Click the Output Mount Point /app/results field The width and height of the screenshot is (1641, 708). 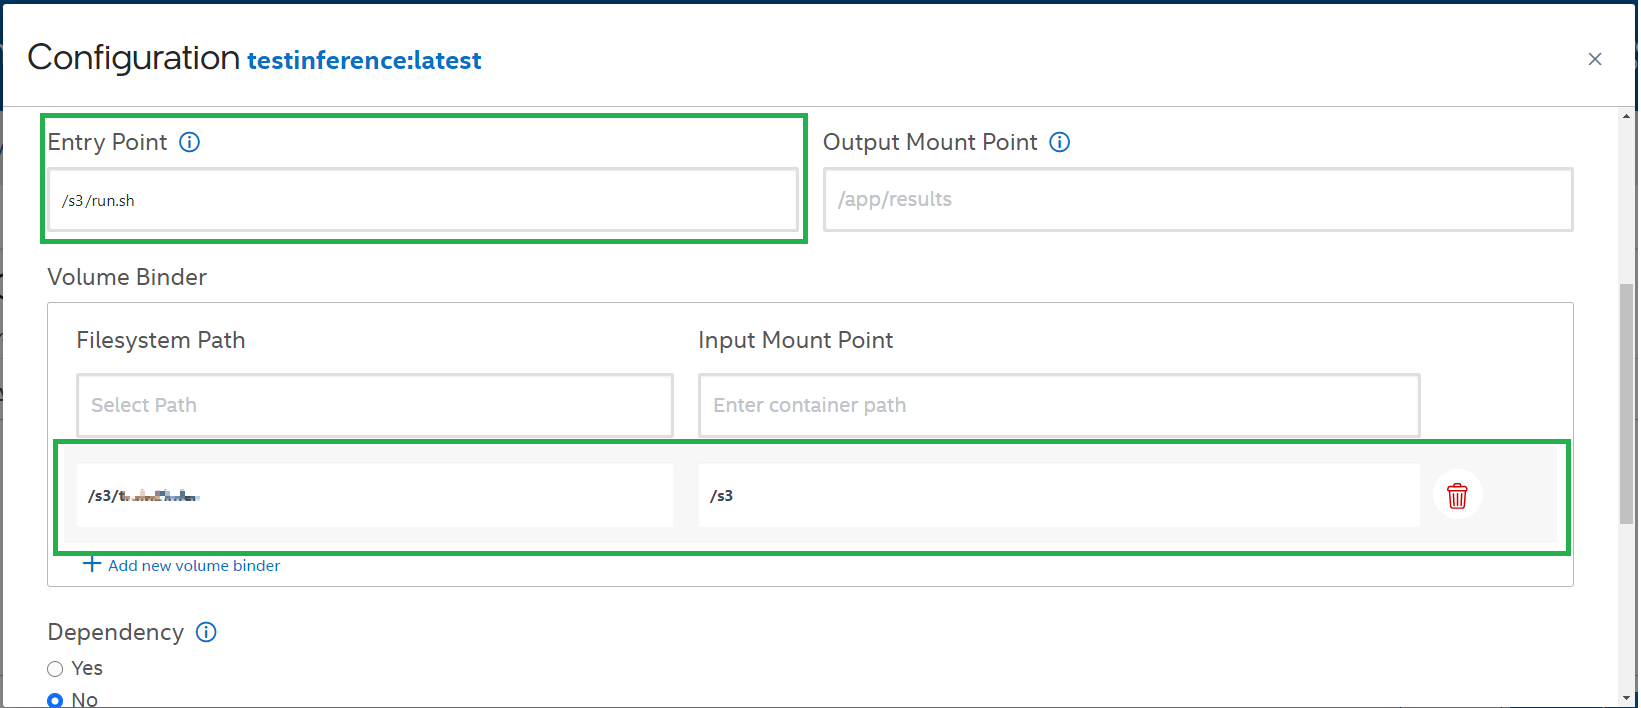pos(1197,200)
